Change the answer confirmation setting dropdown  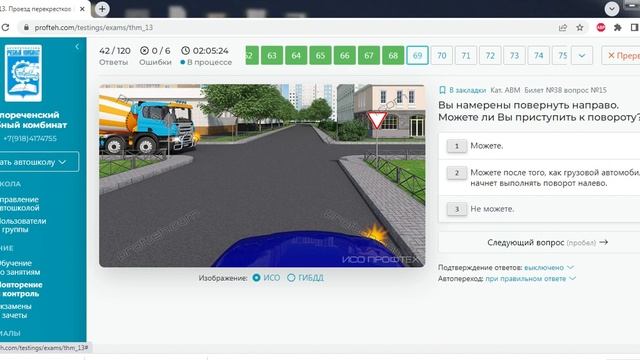[x=549, y=268]
